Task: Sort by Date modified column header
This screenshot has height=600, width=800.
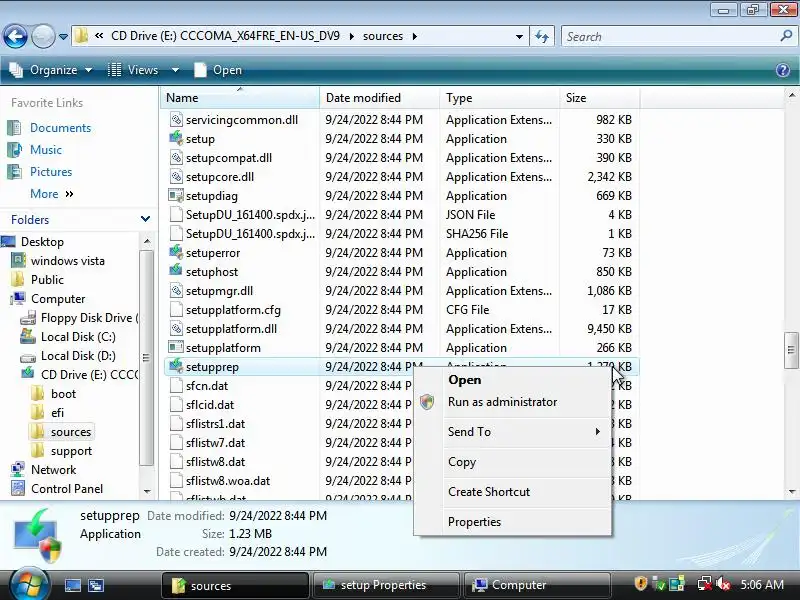Action: (380, 97)
